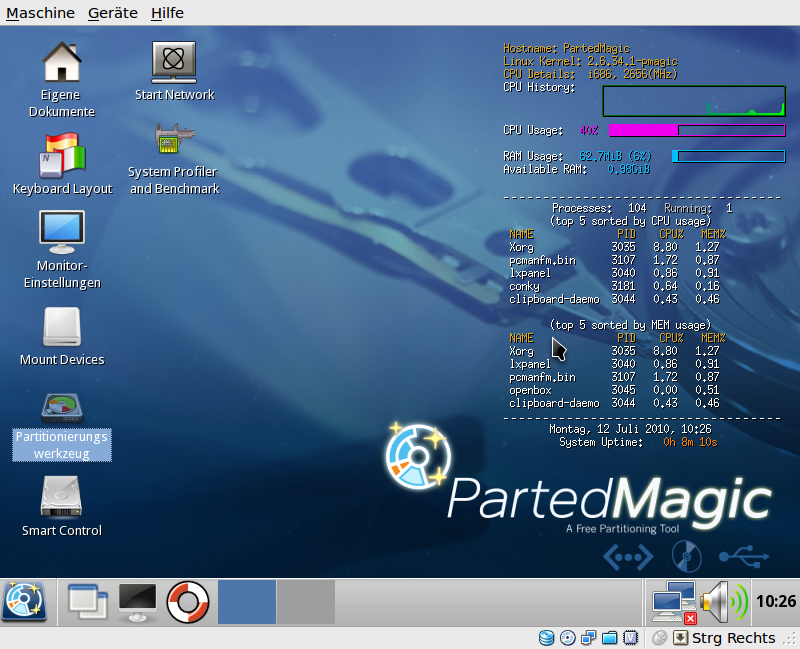Viewport: 800px width, 649px height.
Task: Switch to the first virtual desktop
Action: click(247, 601)
